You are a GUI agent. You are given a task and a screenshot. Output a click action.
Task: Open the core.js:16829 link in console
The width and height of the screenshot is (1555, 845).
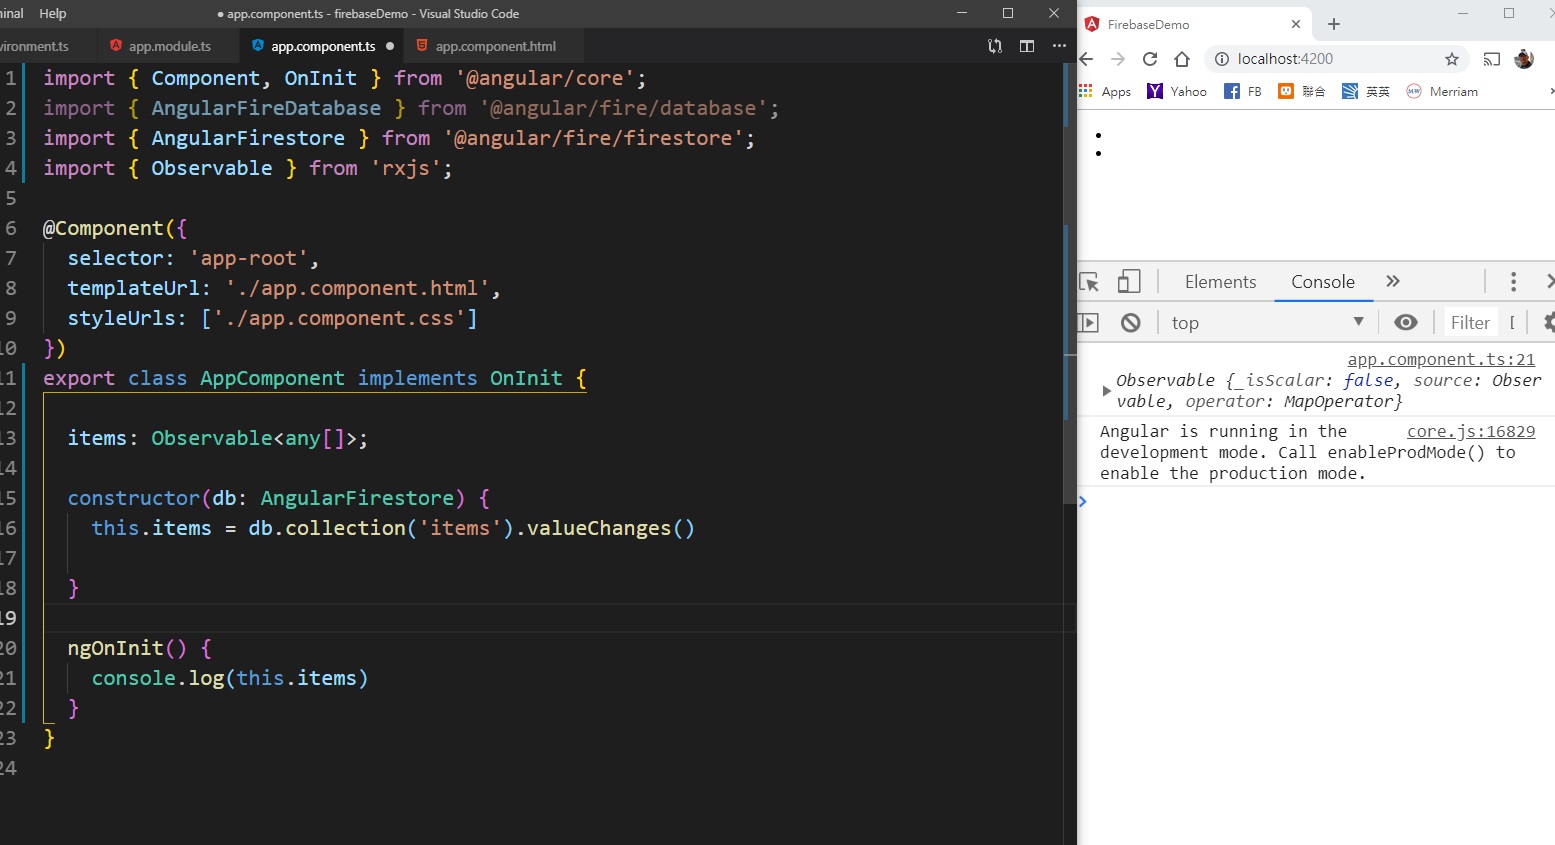point(1470,431)
